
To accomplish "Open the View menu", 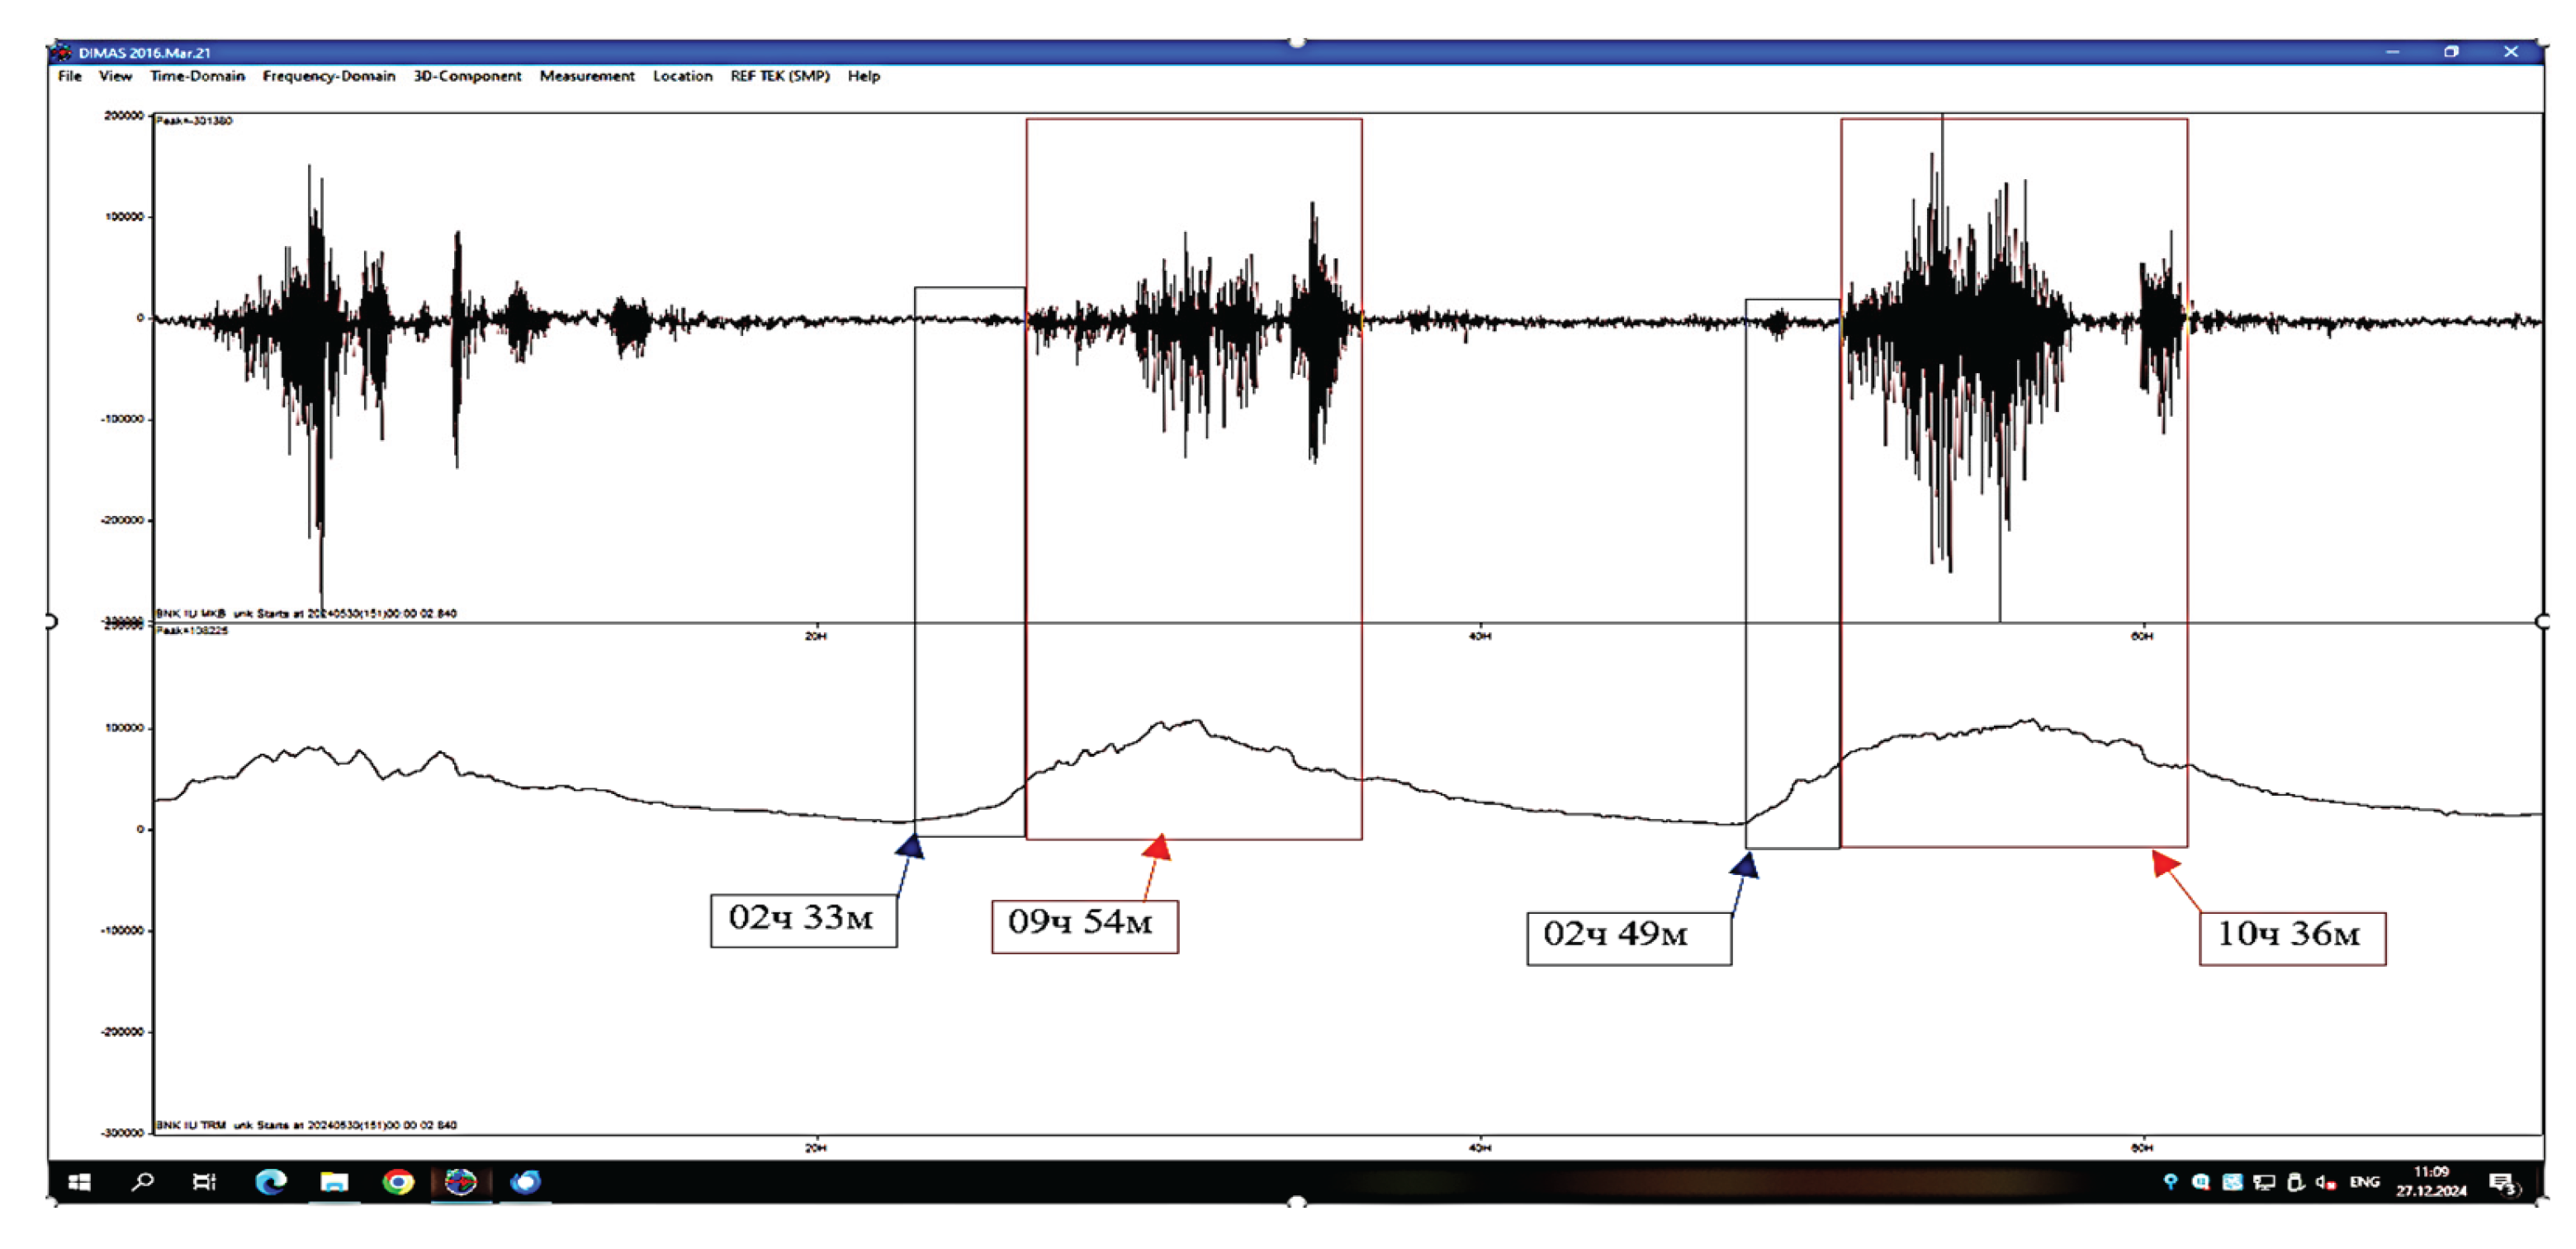I will click(x=115, y=76).
